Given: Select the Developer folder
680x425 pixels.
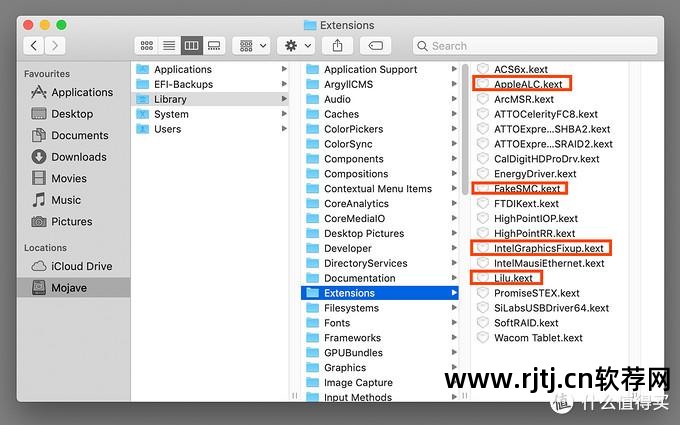Looking at the screenshot, I should coord(380,248).
